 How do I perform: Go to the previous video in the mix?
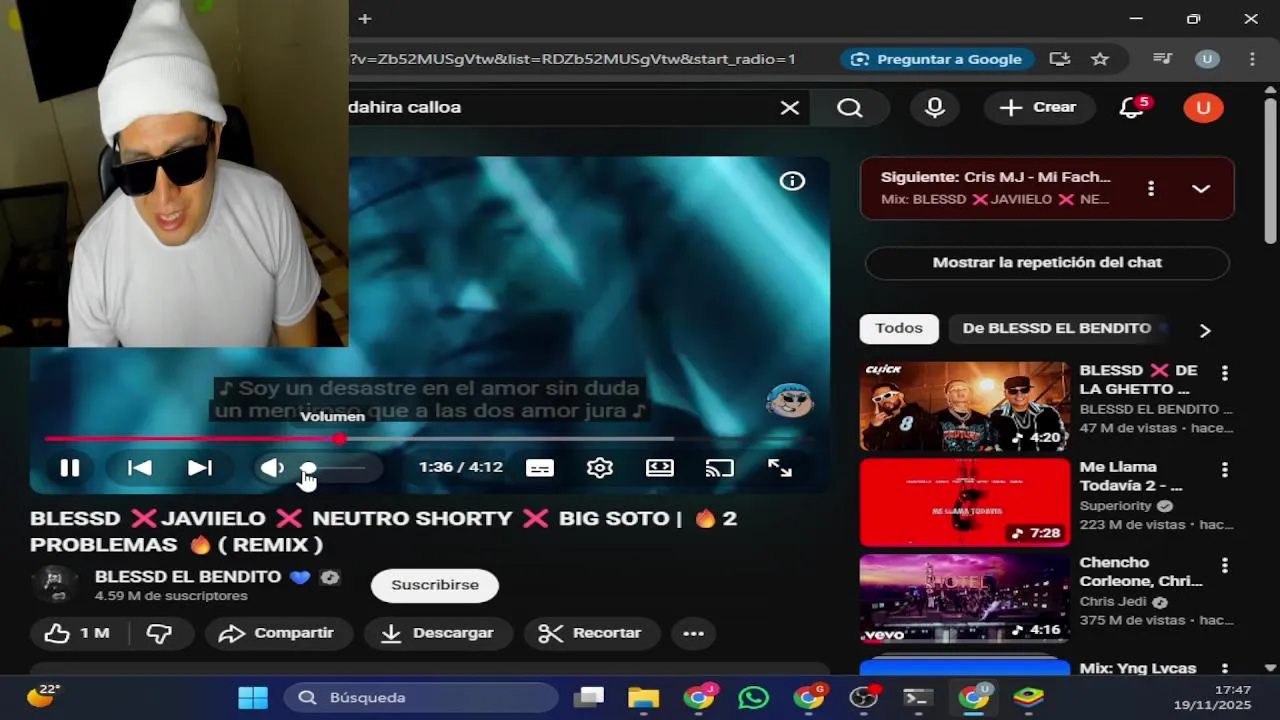[139, 468]
